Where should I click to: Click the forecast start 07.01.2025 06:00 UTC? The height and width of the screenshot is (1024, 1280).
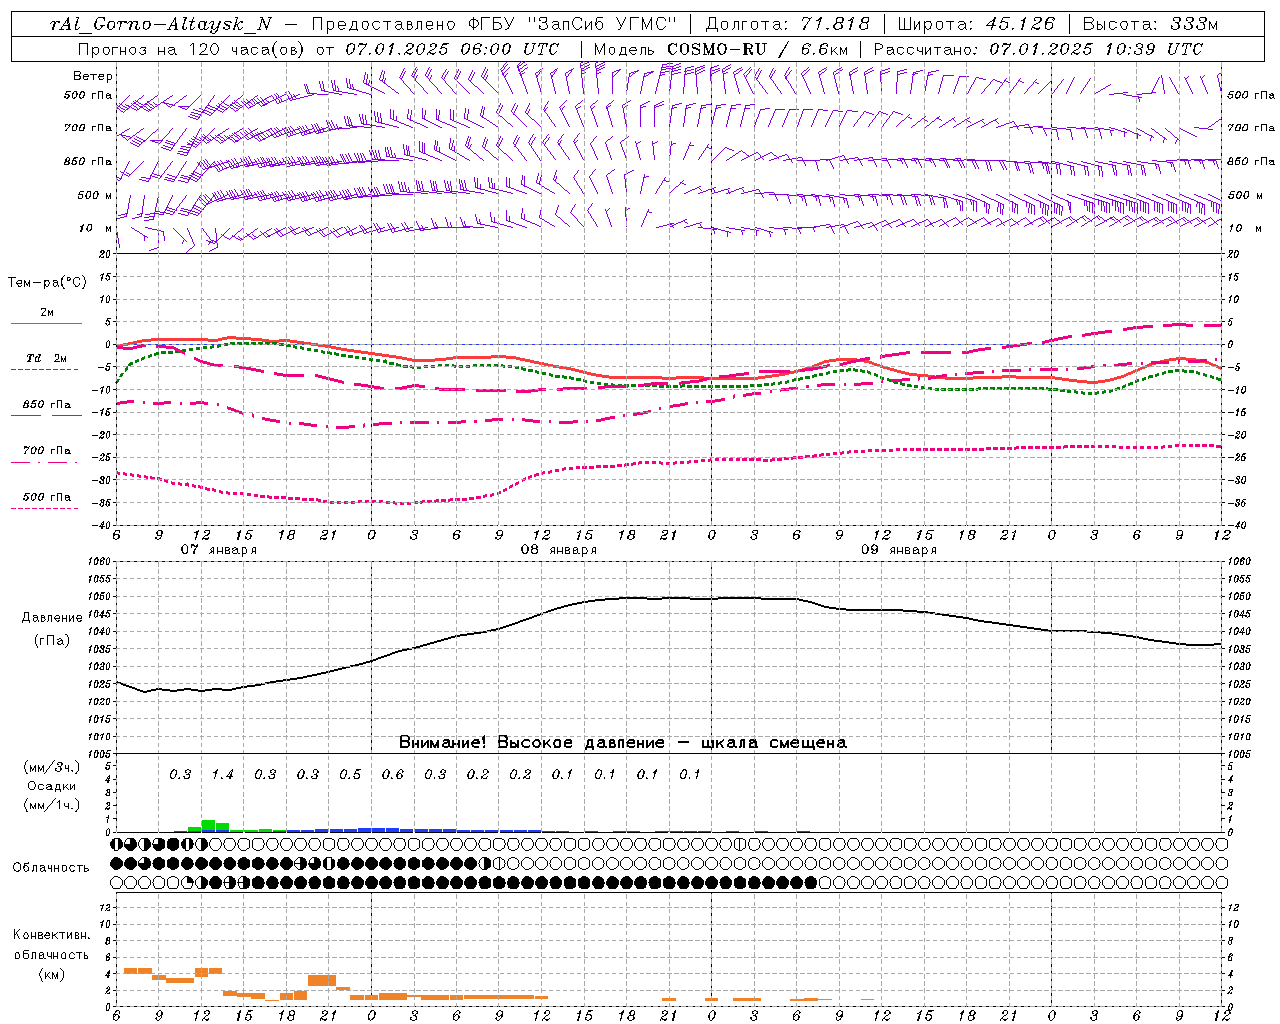click(452, 49)
